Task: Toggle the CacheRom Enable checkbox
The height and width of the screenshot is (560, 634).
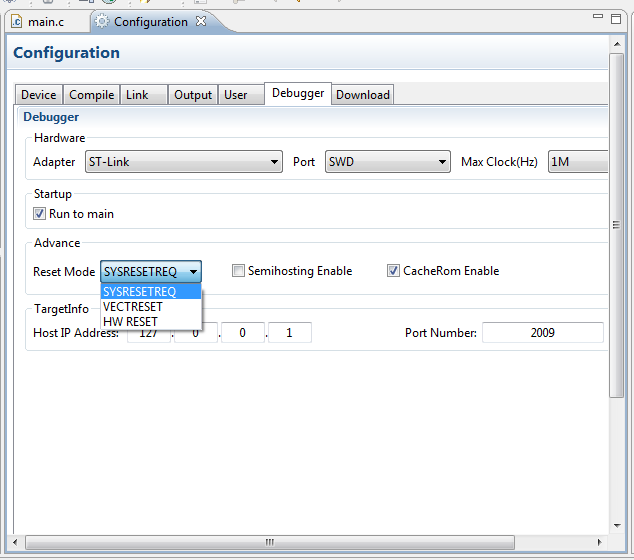Action: pos(393,270)
